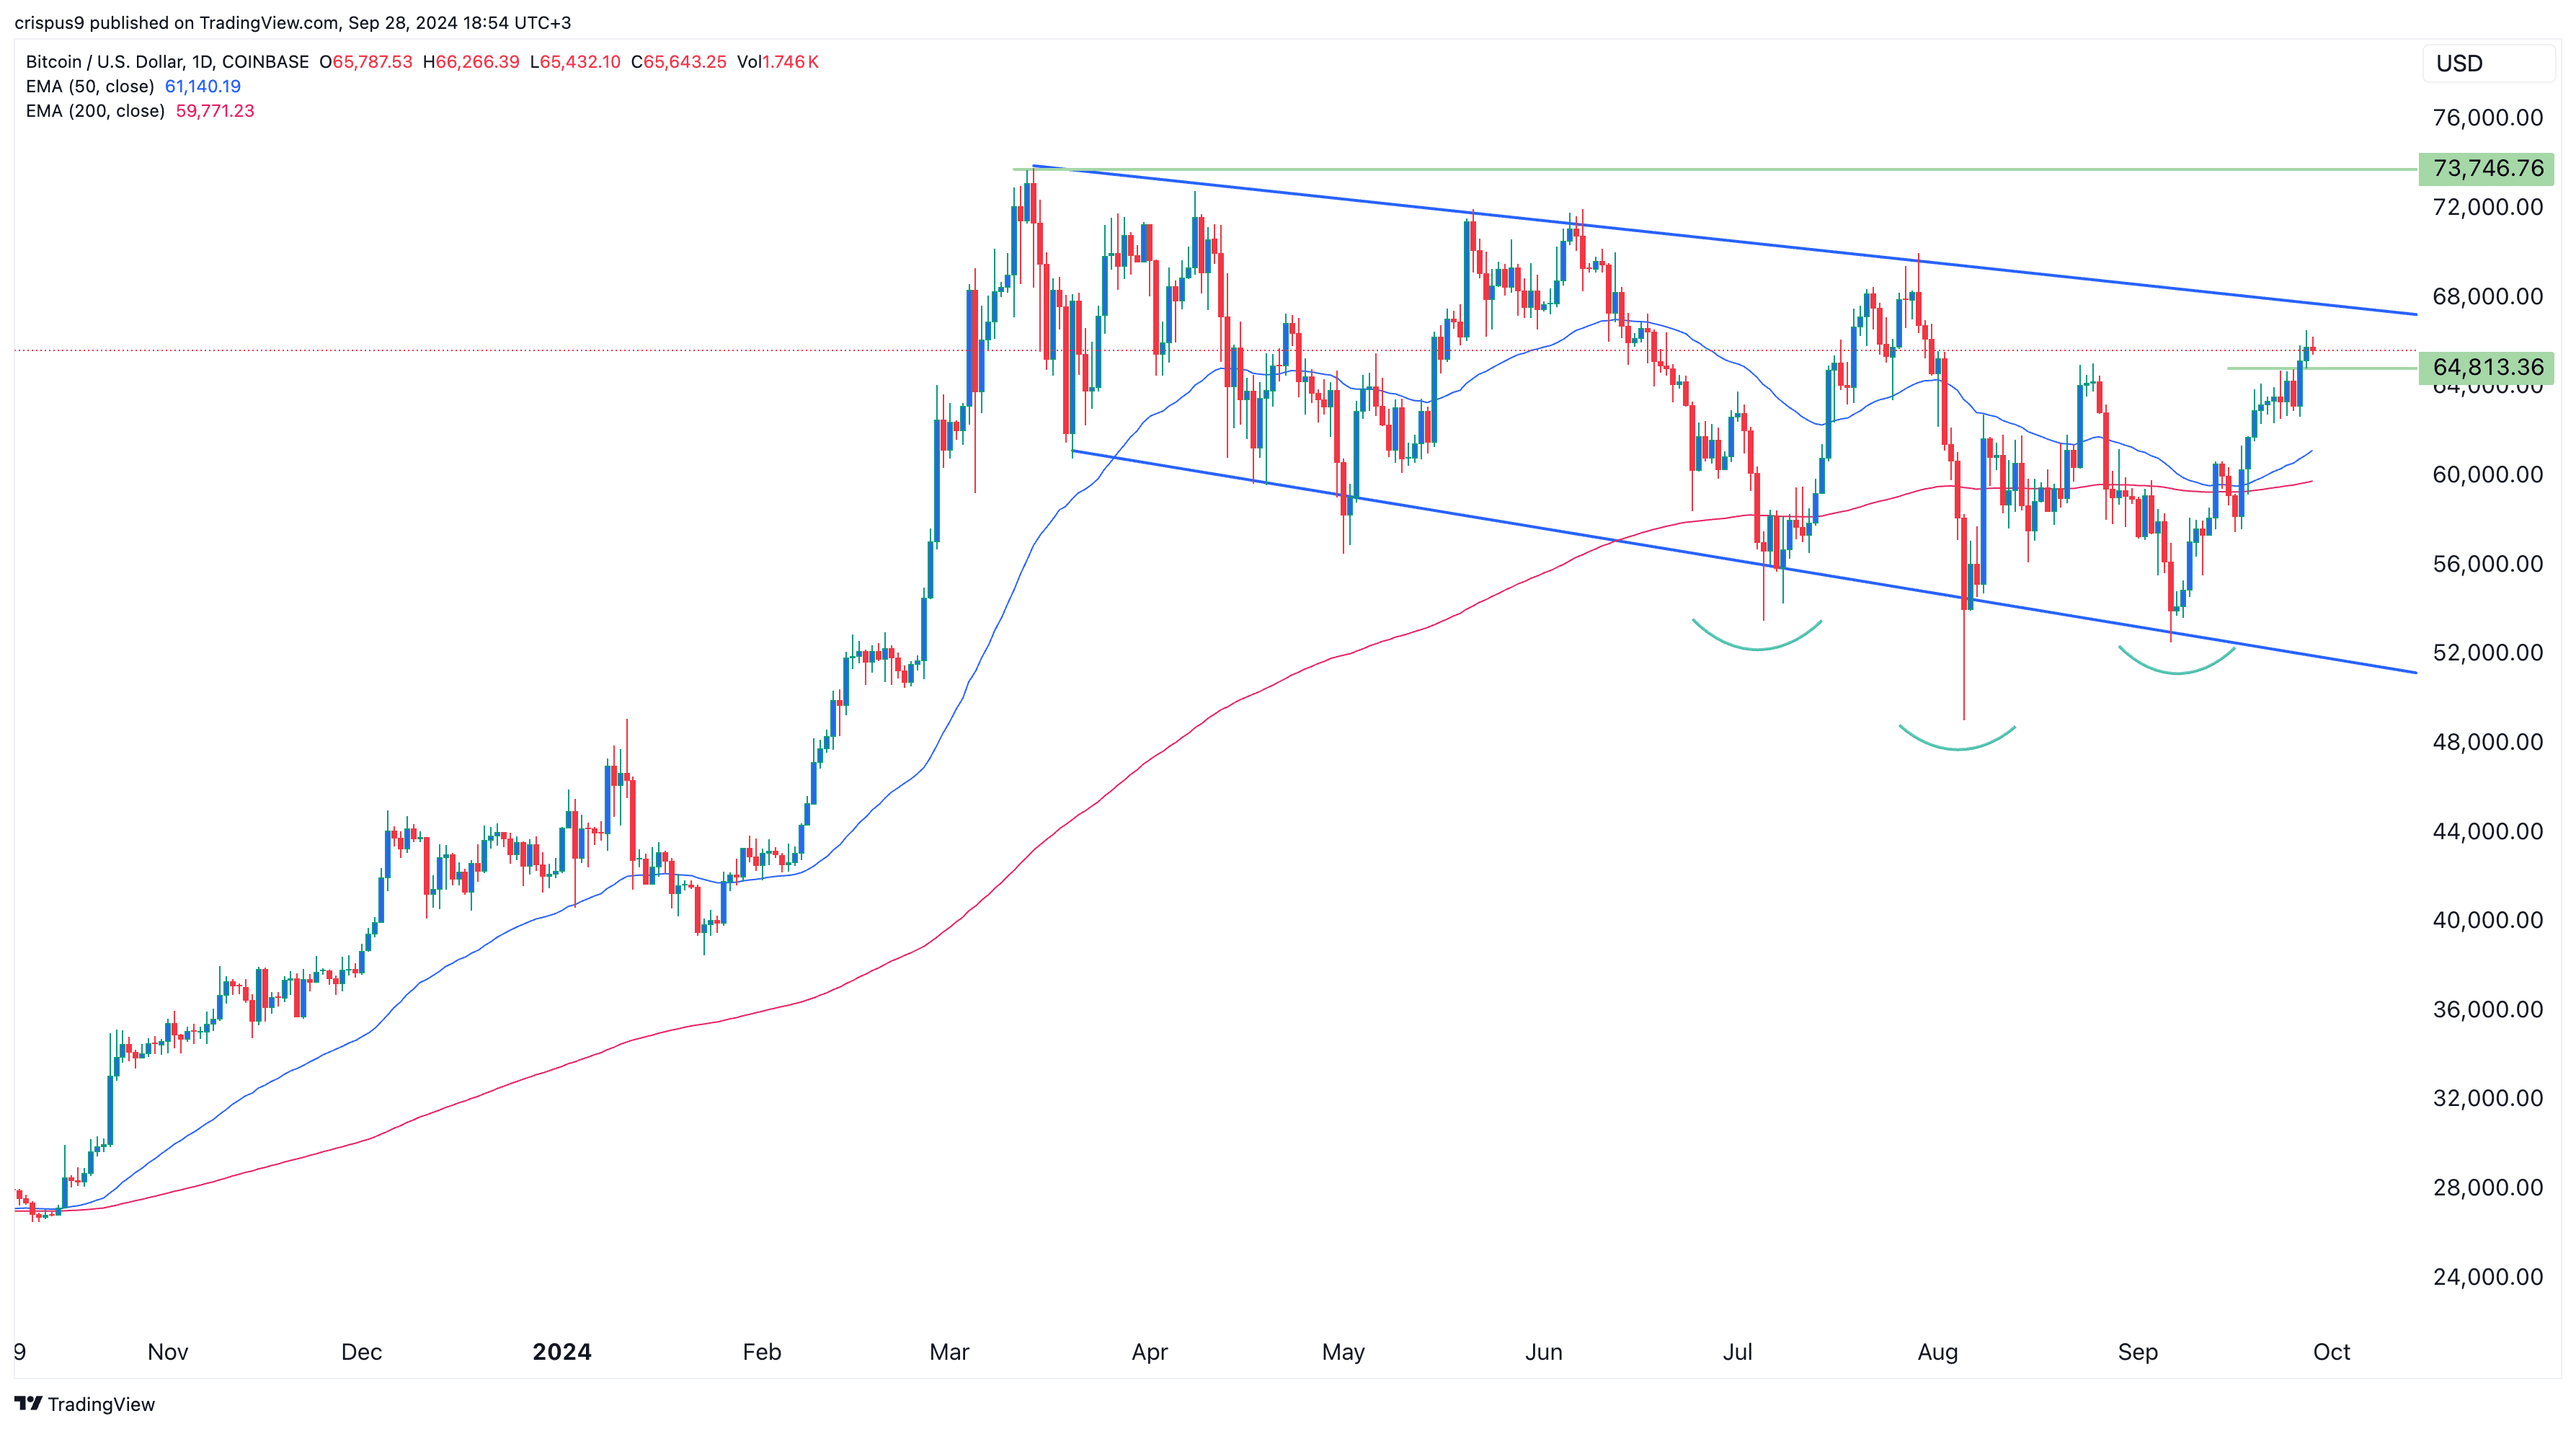Click the Oct label on time axis
The image size is (2576, 1429).
point(2331,1352)
